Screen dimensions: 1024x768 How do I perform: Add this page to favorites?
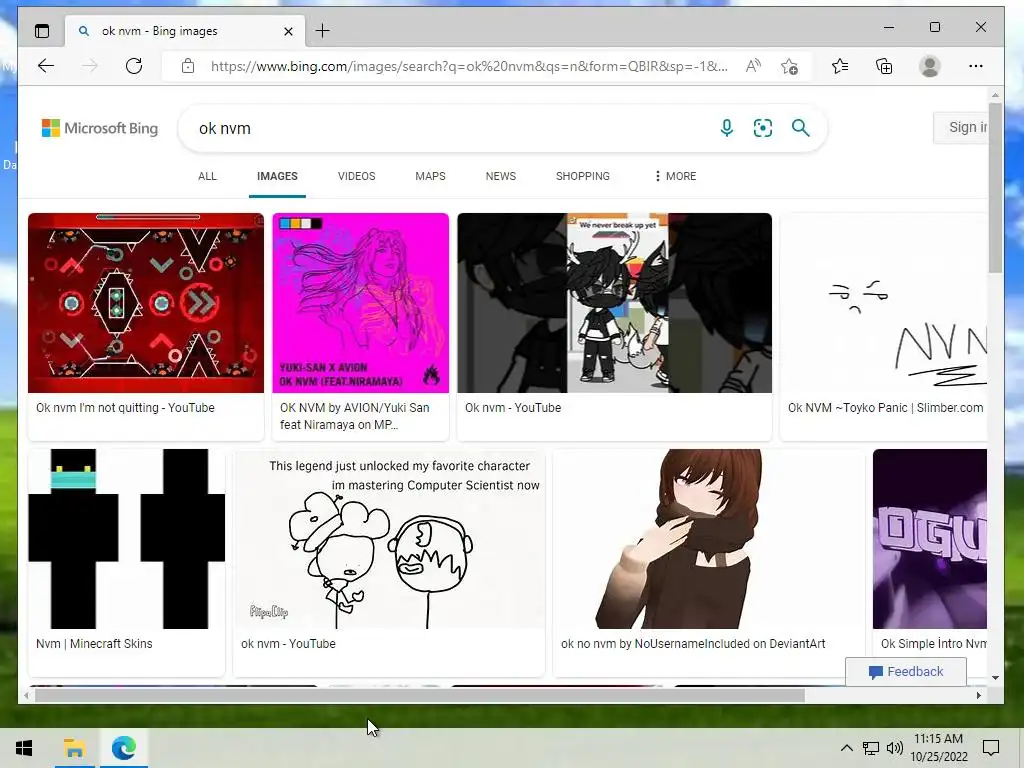click(789, 66)
